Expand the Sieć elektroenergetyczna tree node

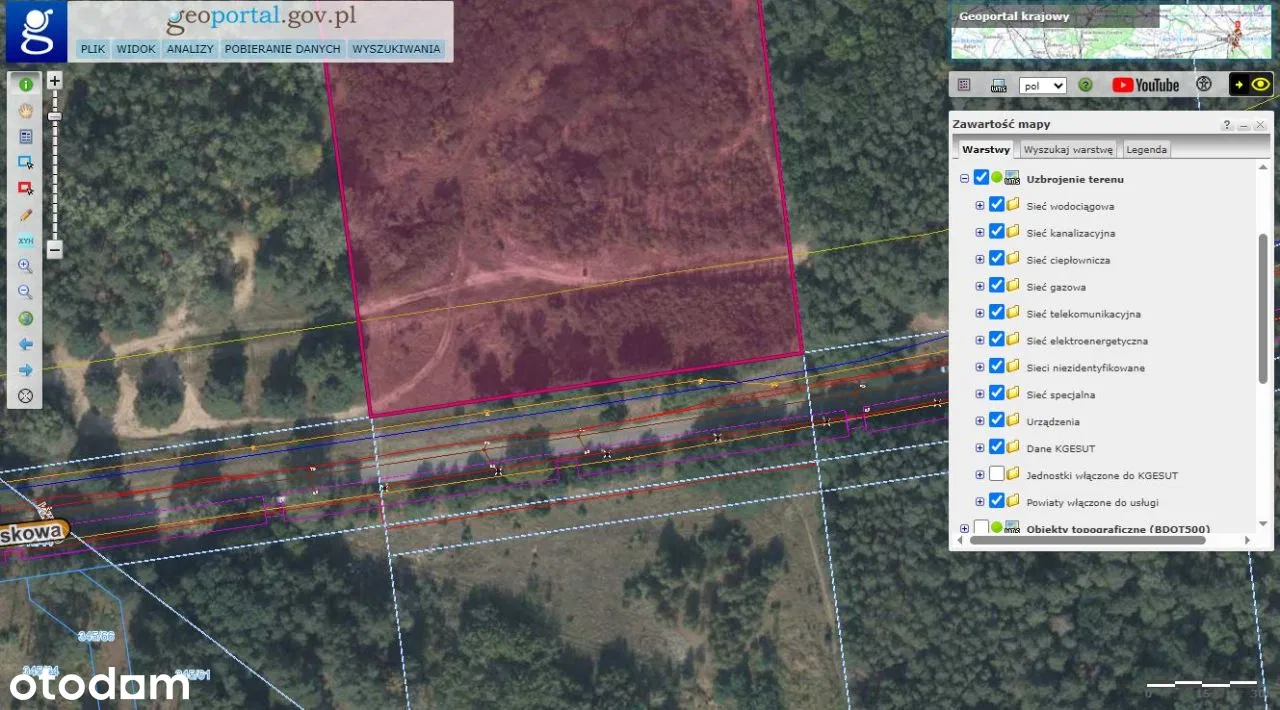980,340
